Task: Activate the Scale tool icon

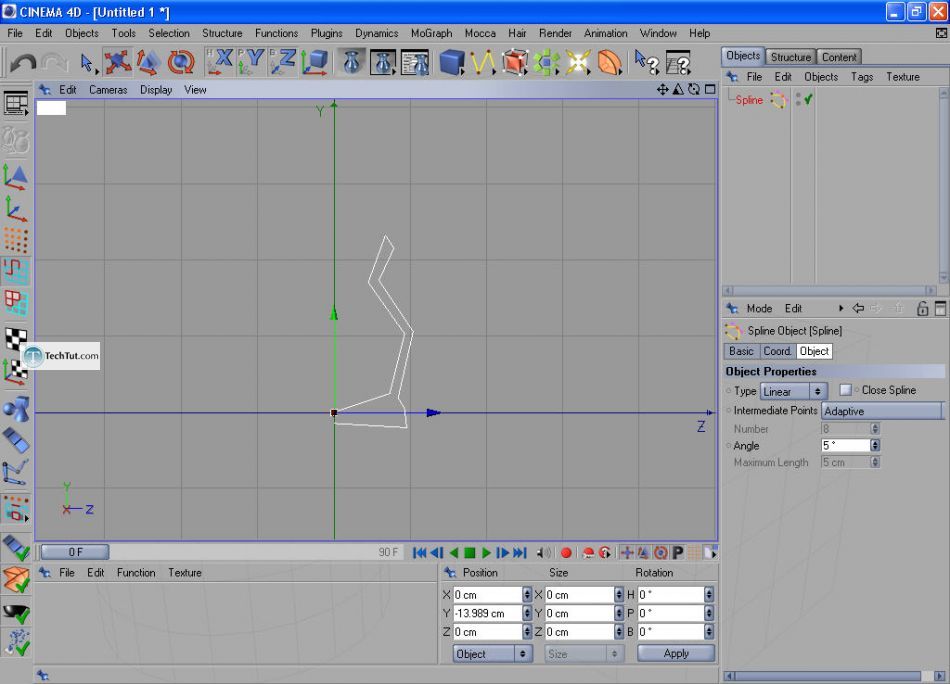Action: pos(148,62)
